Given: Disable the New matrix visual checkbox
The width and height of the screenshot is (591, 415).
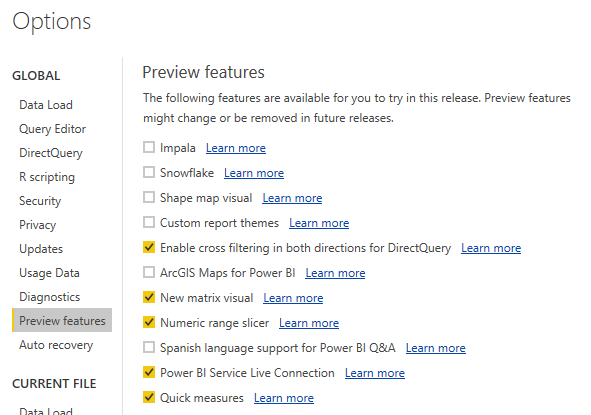Looking at the screenshot, I should click(149, 297).
